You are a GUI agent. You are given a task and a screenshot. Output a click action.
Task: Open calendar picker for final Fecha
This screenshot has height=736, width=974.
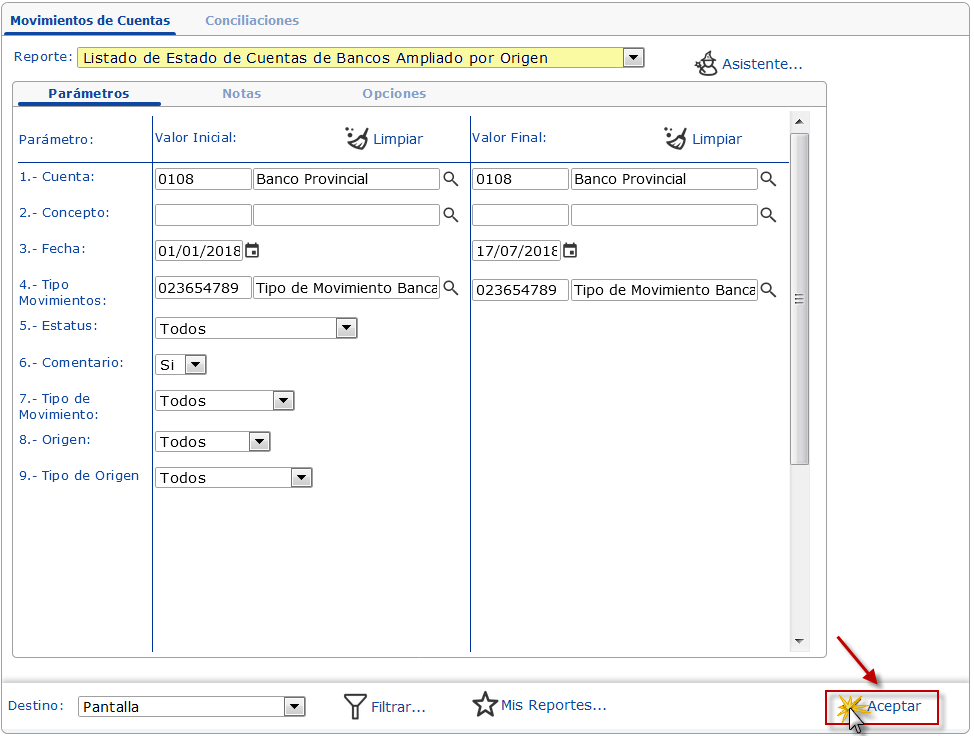[x=570, y=250]
